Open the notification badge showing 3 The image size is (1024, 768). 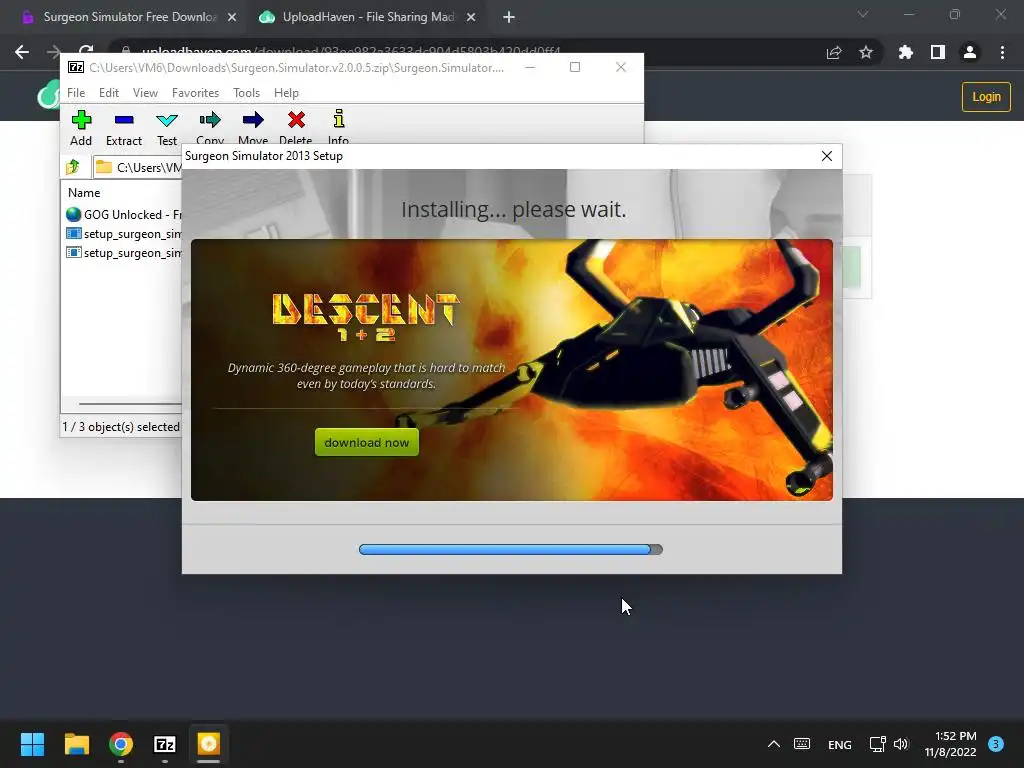click(995, 744)
